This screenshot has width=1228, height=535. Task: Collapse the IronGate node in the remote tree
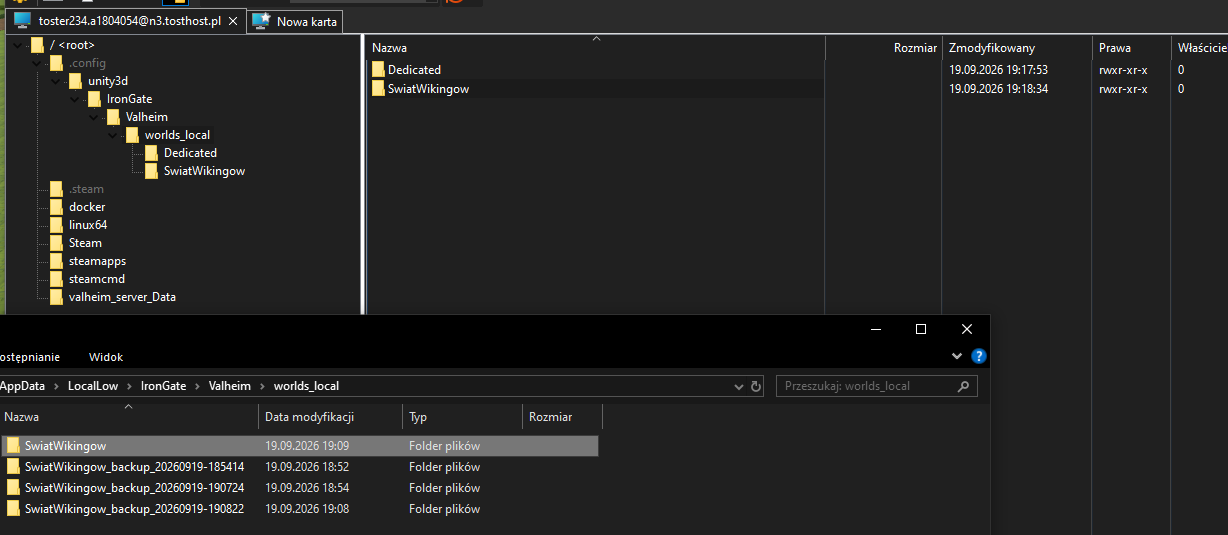tap(74, 99)
